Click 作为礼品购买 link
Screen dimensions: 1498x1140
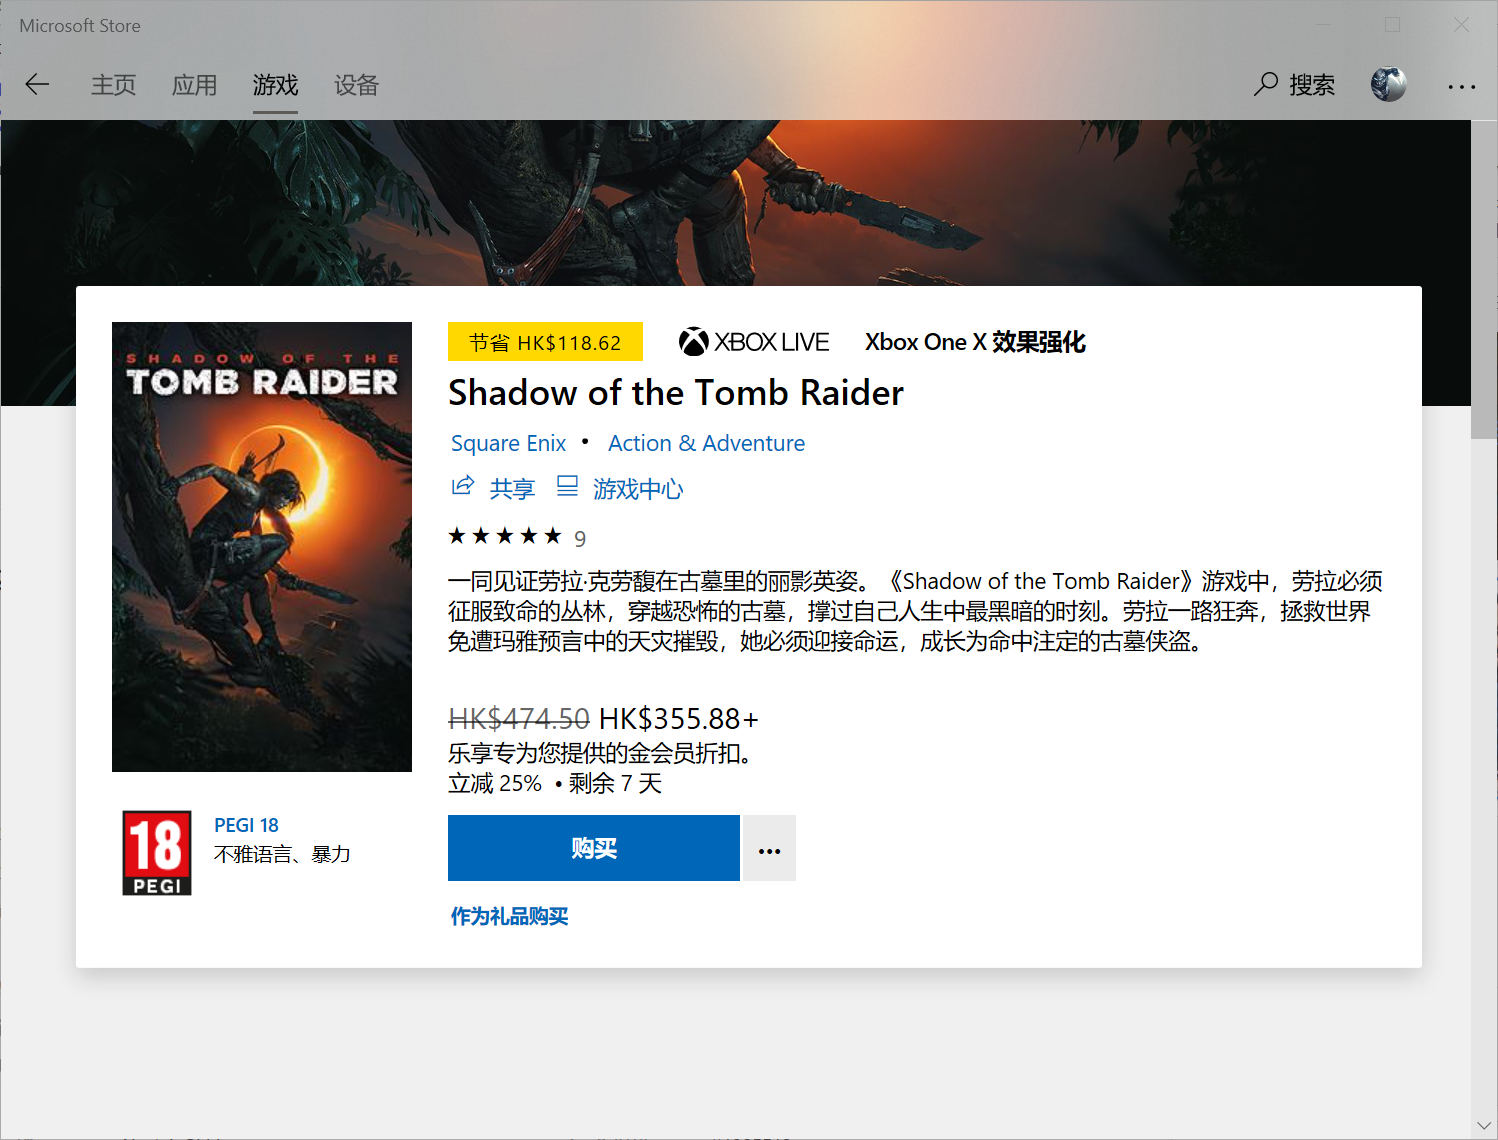[509, 916]
